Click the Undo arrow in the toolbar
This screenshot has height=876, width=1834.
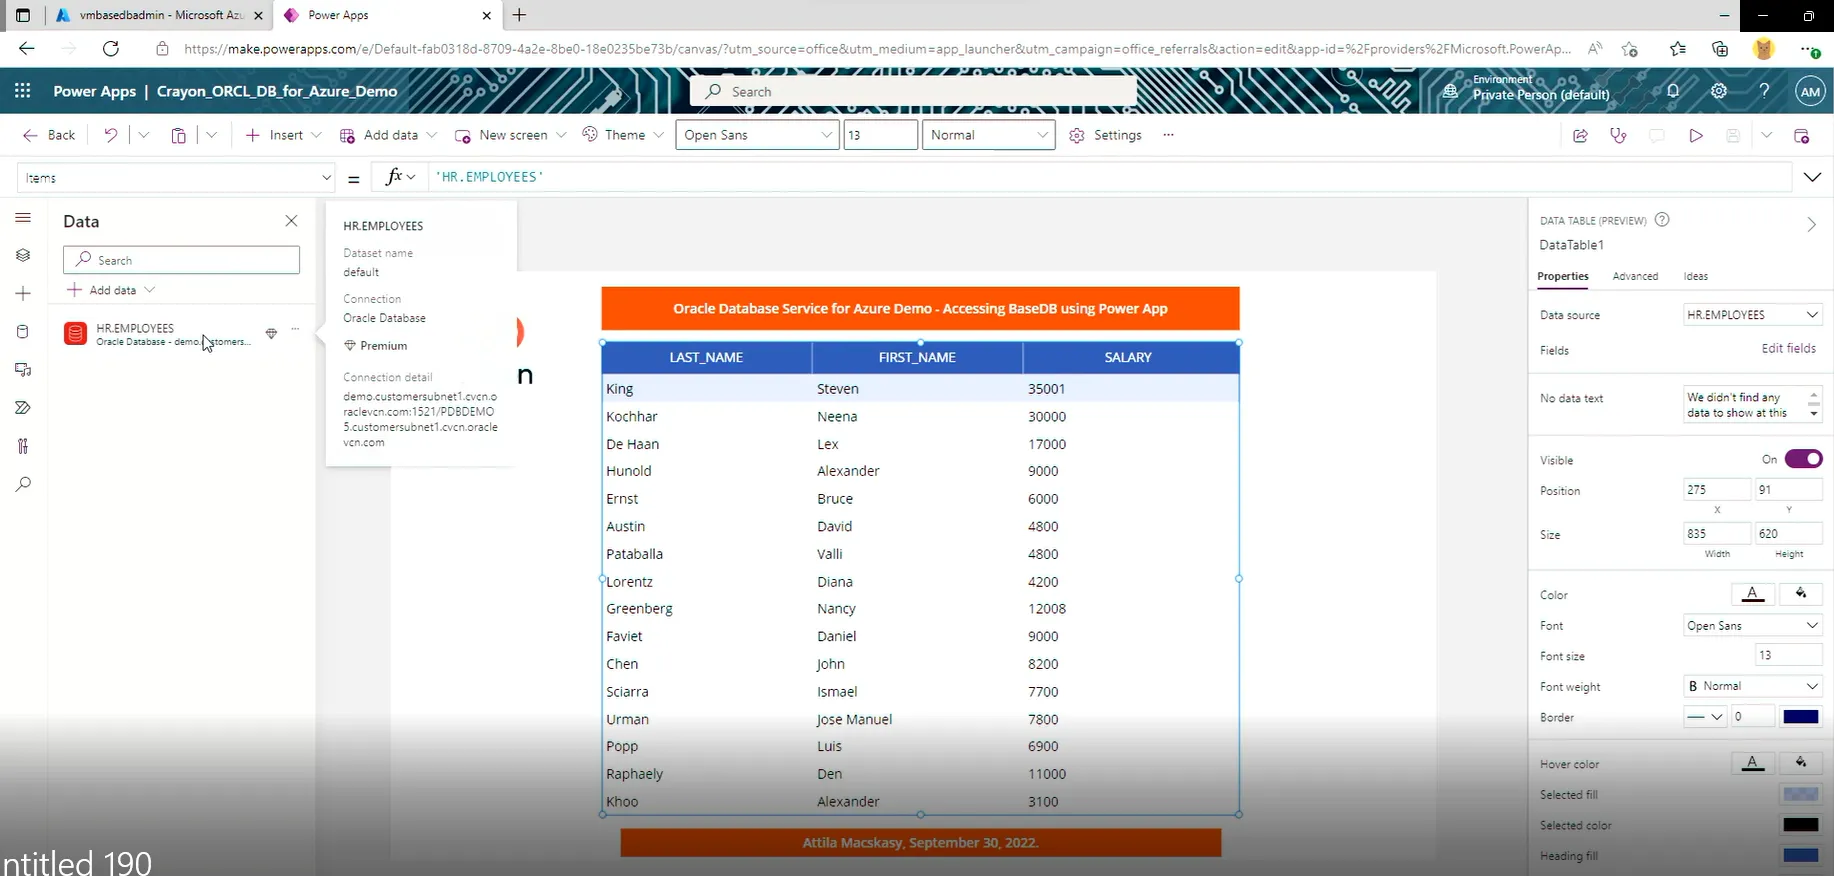tap(111, 135)
